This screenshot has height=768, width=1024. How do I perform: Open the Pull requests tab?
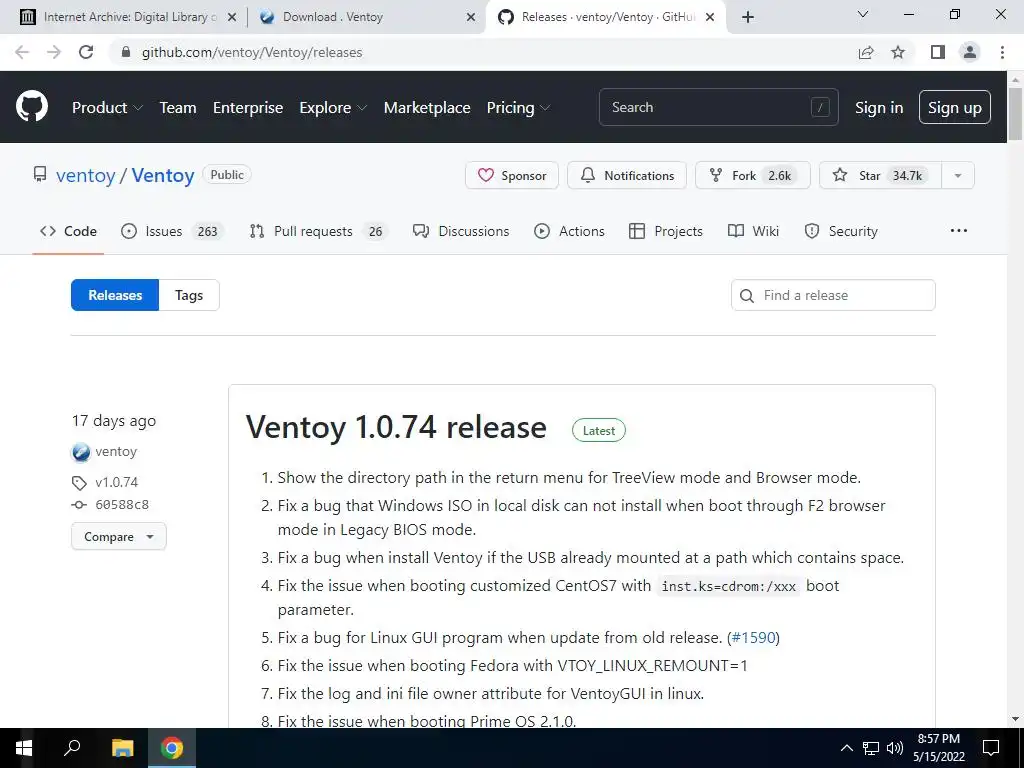coord(319,231)
